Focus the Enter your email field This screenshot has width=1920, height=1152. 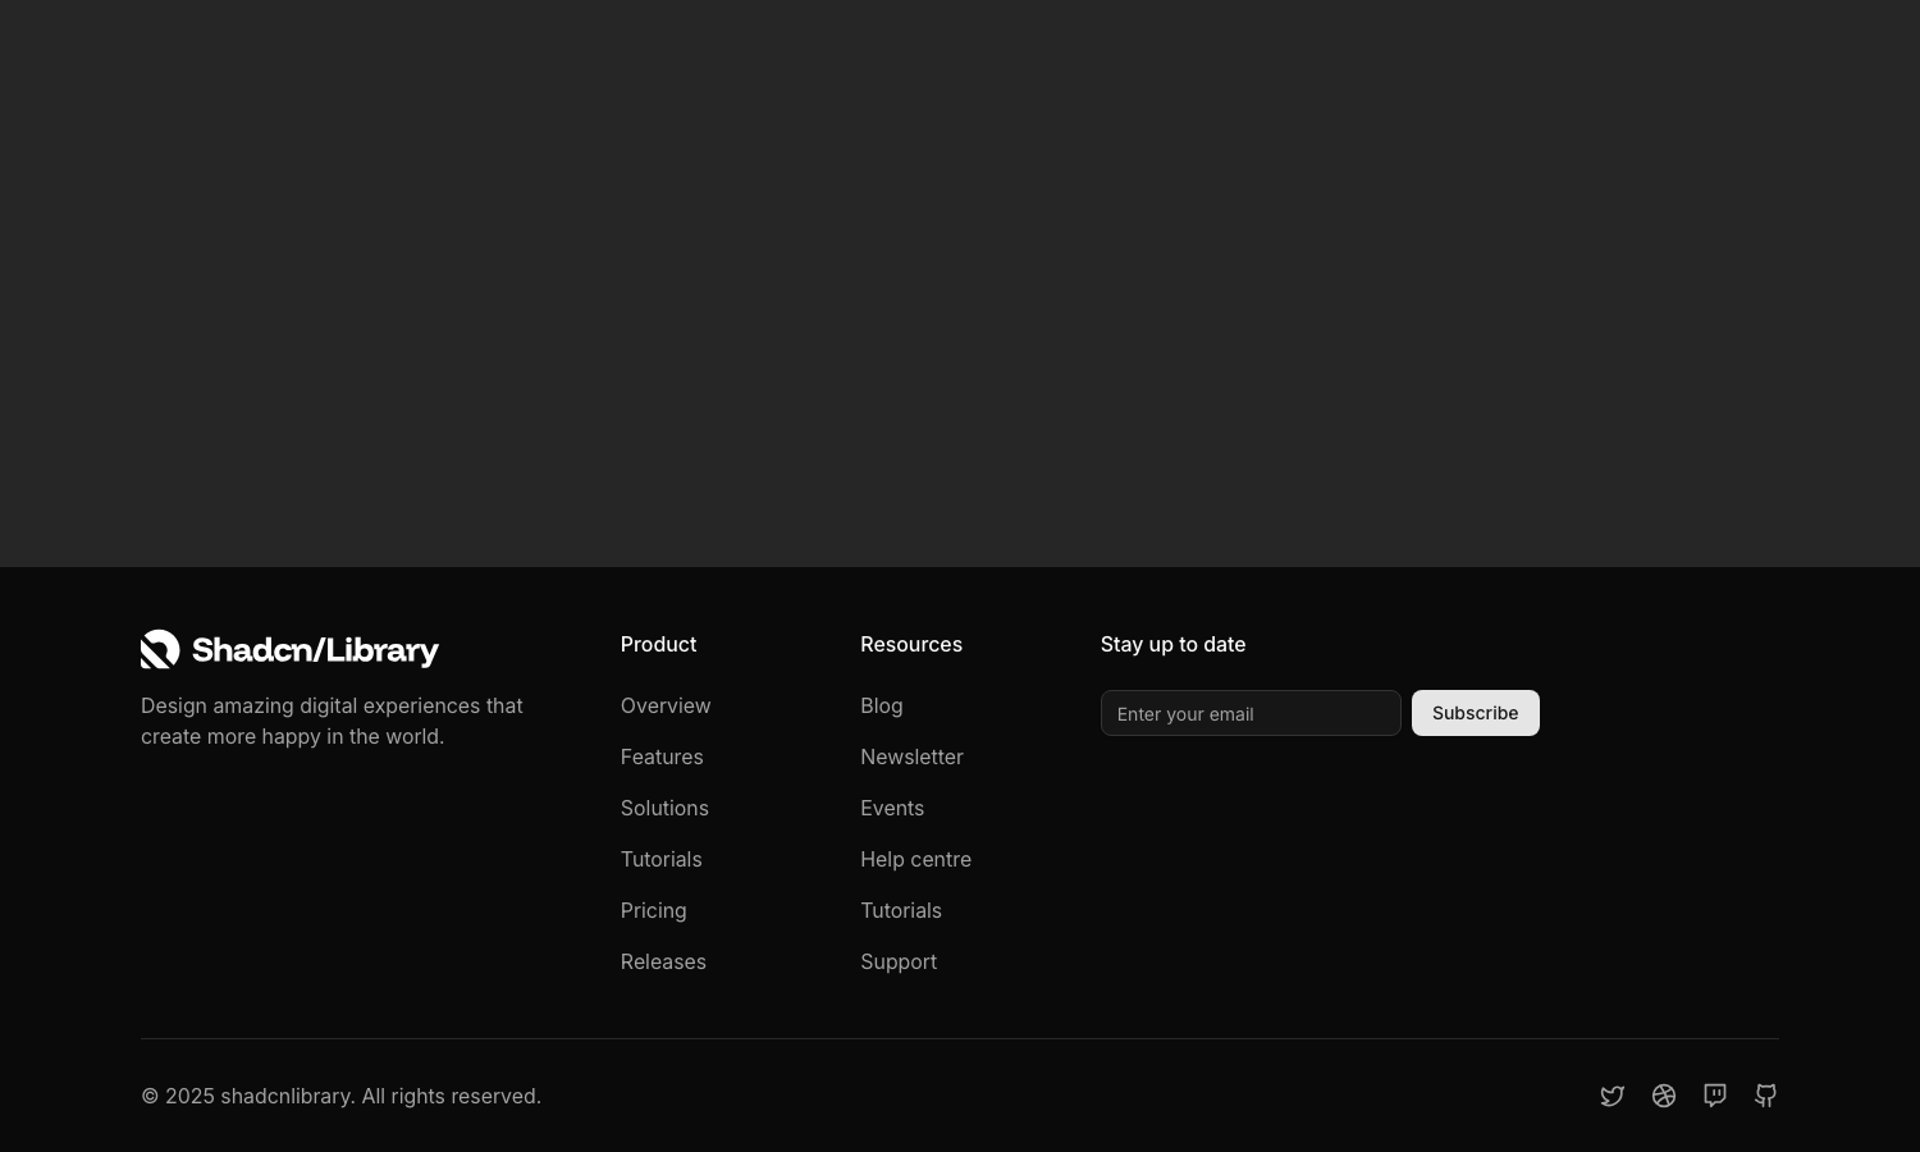(1251, 713)
